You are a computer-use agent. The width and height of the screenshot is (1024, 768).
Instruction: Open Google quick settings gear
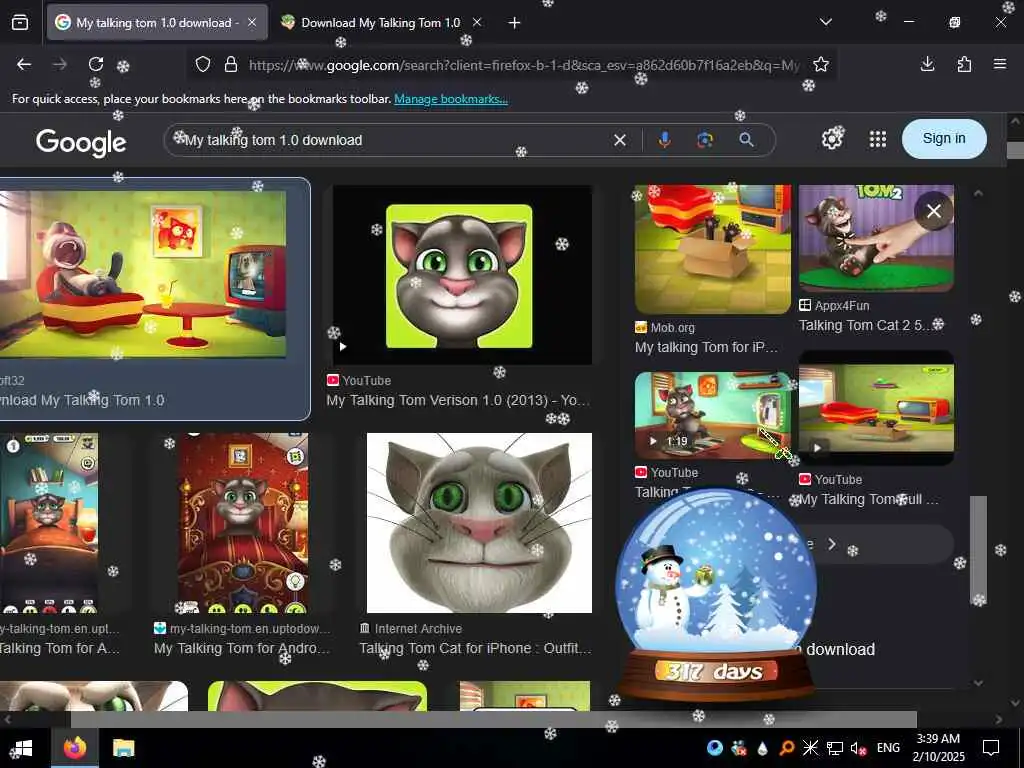coord(832,138)
